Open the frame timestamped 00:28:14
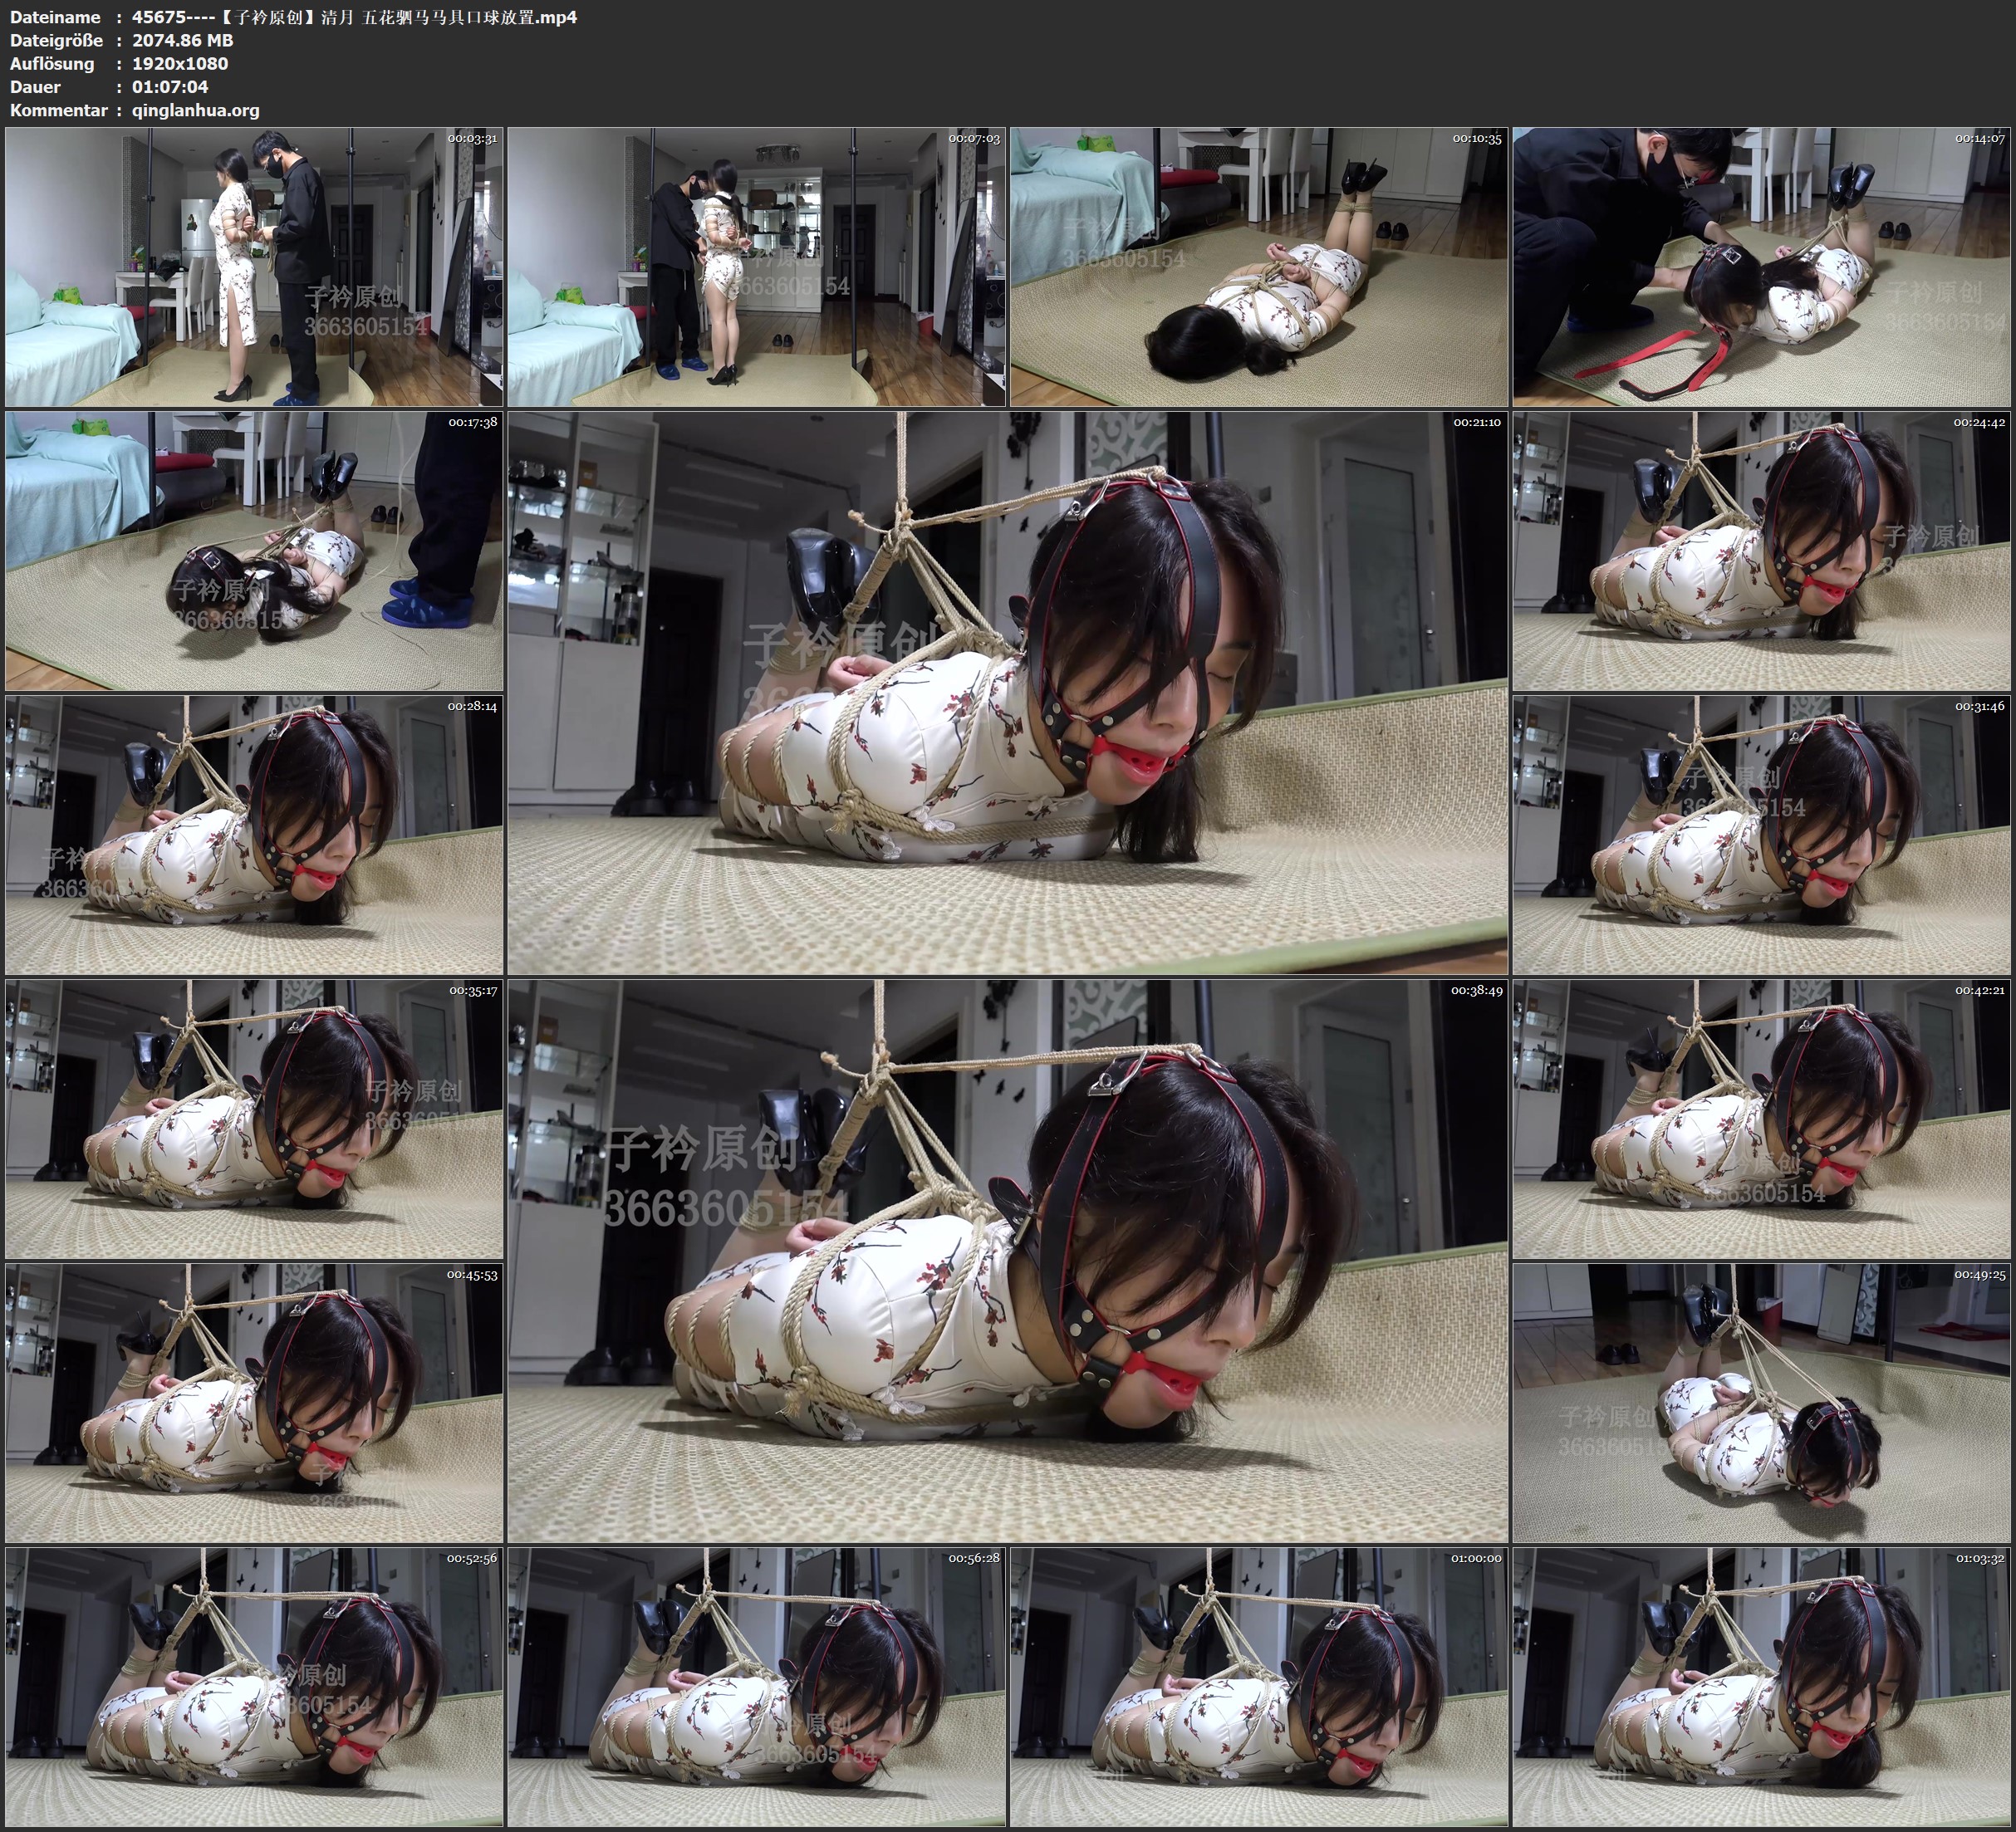Image resolution: width=2016 pixels, height=1832 pixels. [x=254, y=835]
